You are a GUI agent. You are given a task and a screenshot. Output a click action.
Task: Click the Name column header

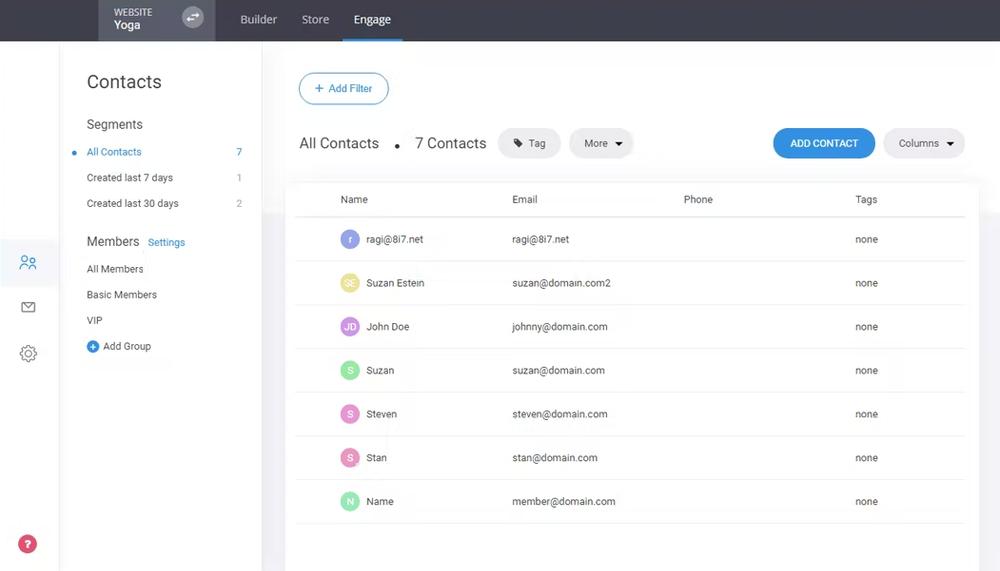pos(354,200)
